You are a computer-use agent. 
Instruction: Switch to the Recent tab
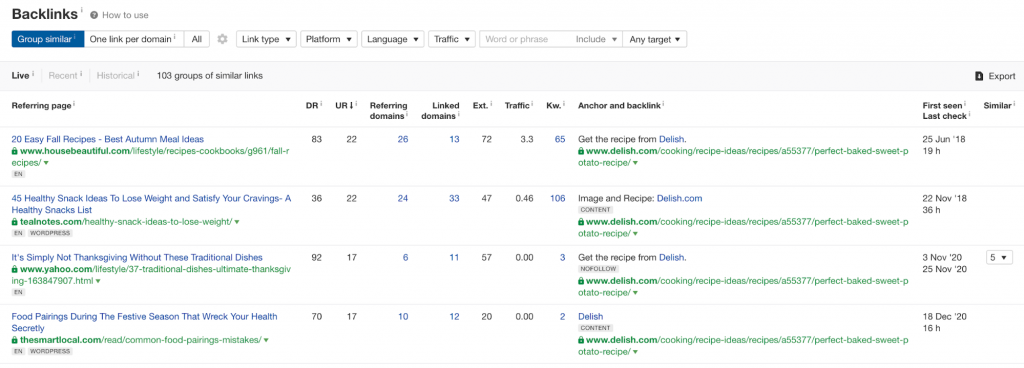click(x=63, y=76)
